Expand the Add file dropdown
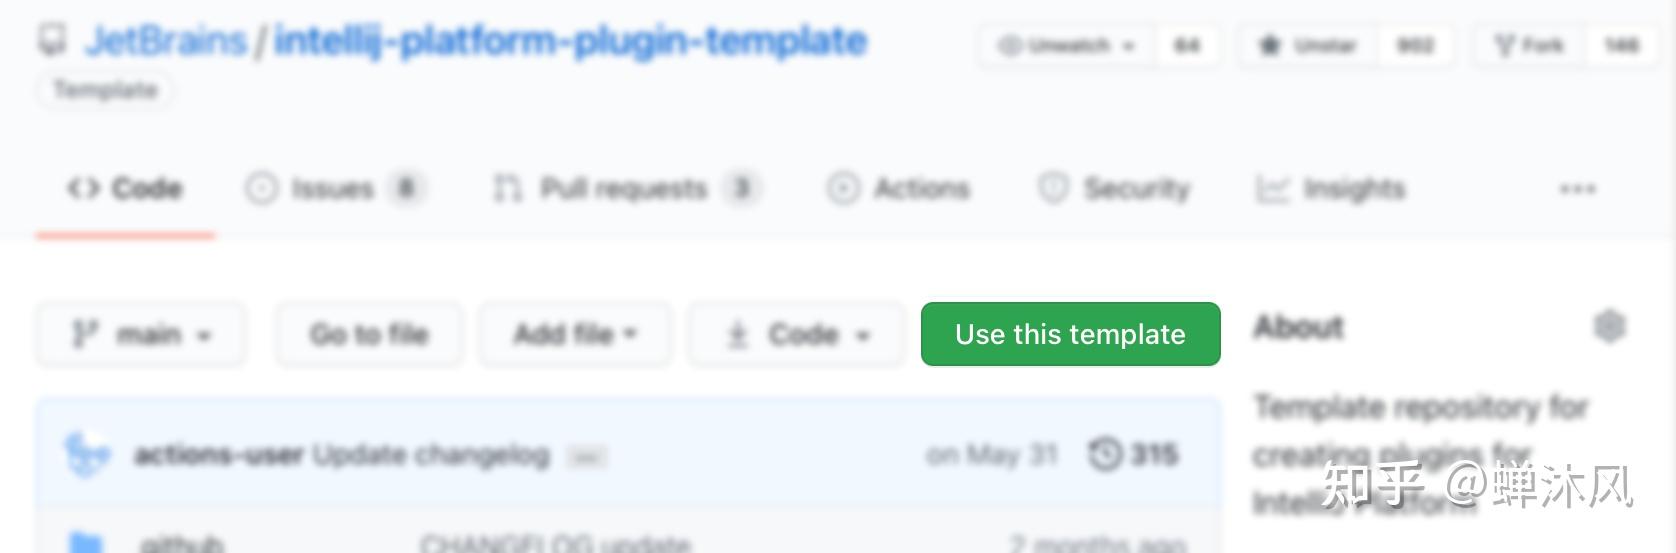The height and width of the screenshot is (553, 1676). click(x=575, y=334)
